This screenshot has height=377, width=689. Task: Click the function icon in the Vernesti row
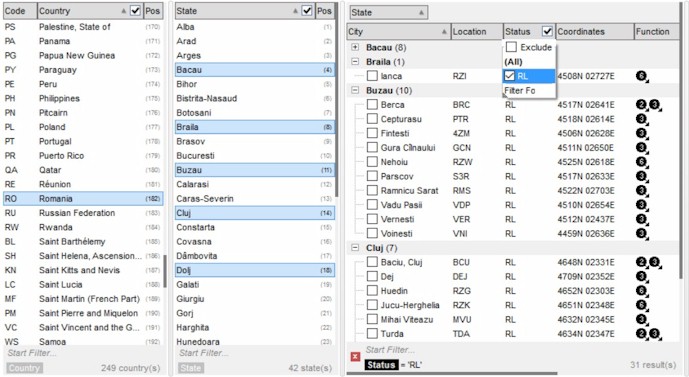pyautogui.click(x=641, y=219)
